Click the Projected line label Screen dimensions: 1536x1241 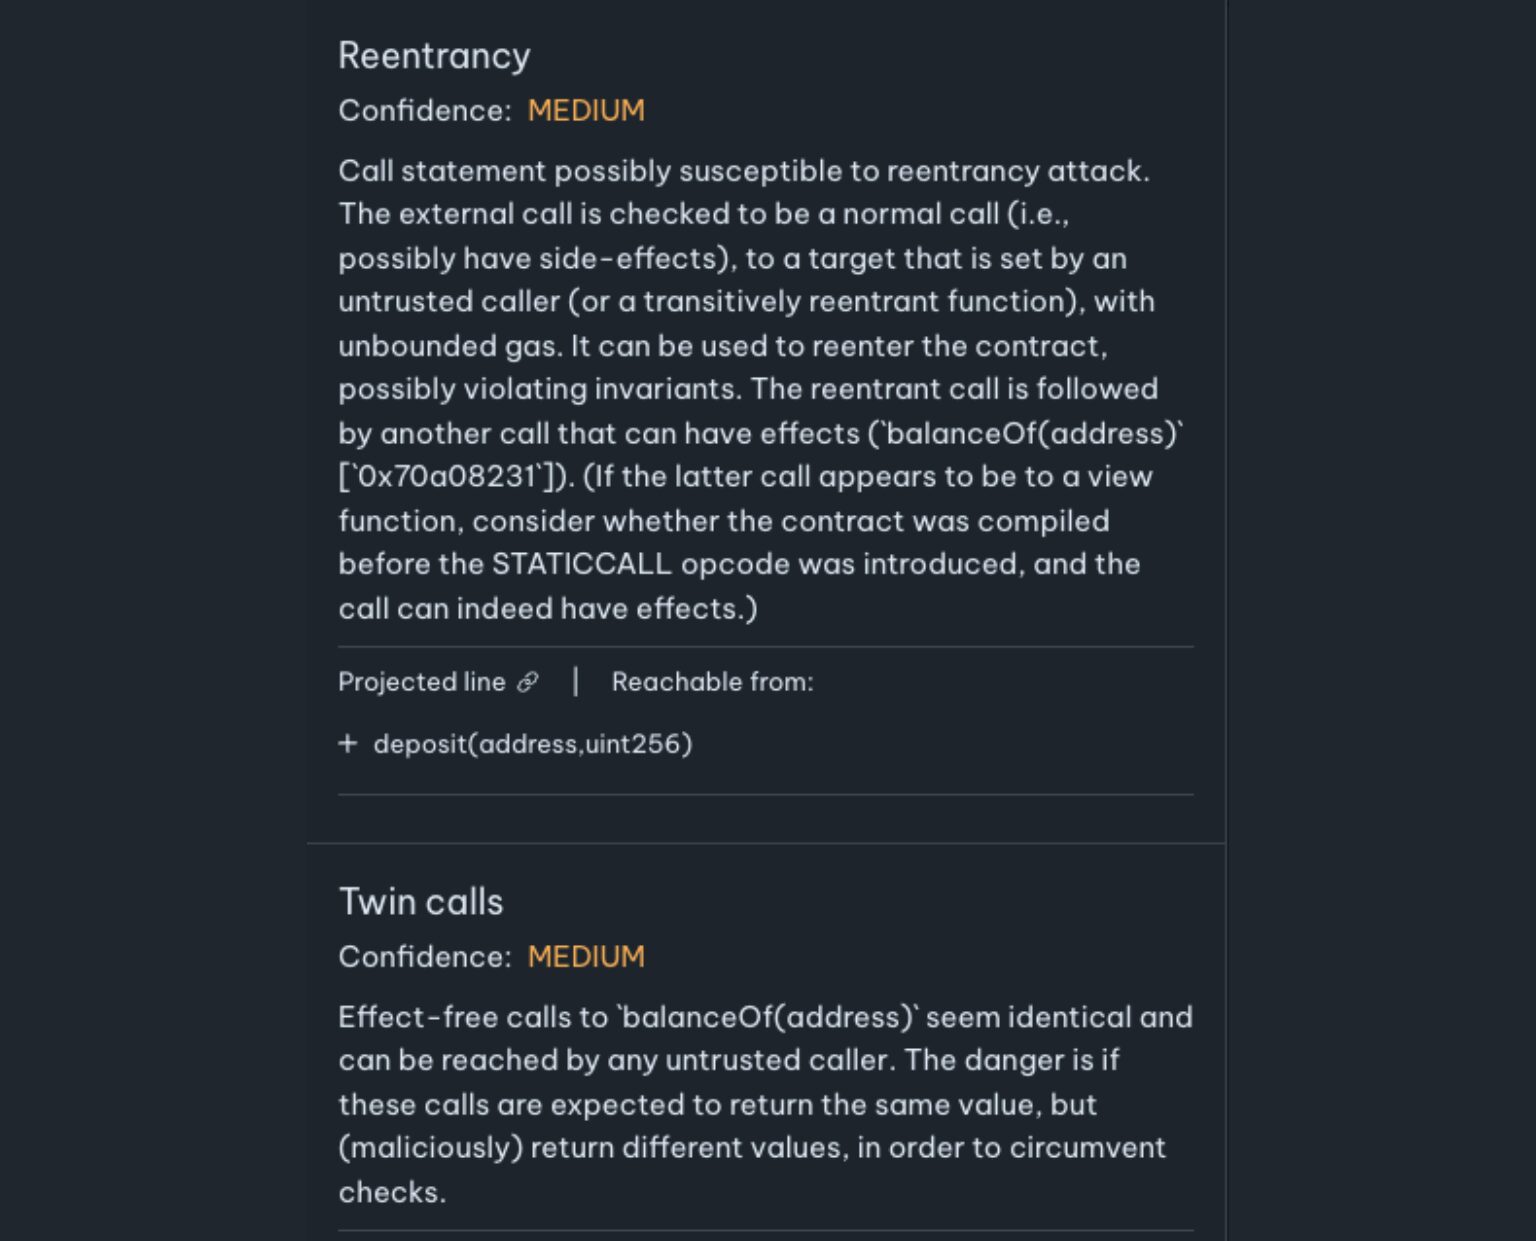point(422,682)
